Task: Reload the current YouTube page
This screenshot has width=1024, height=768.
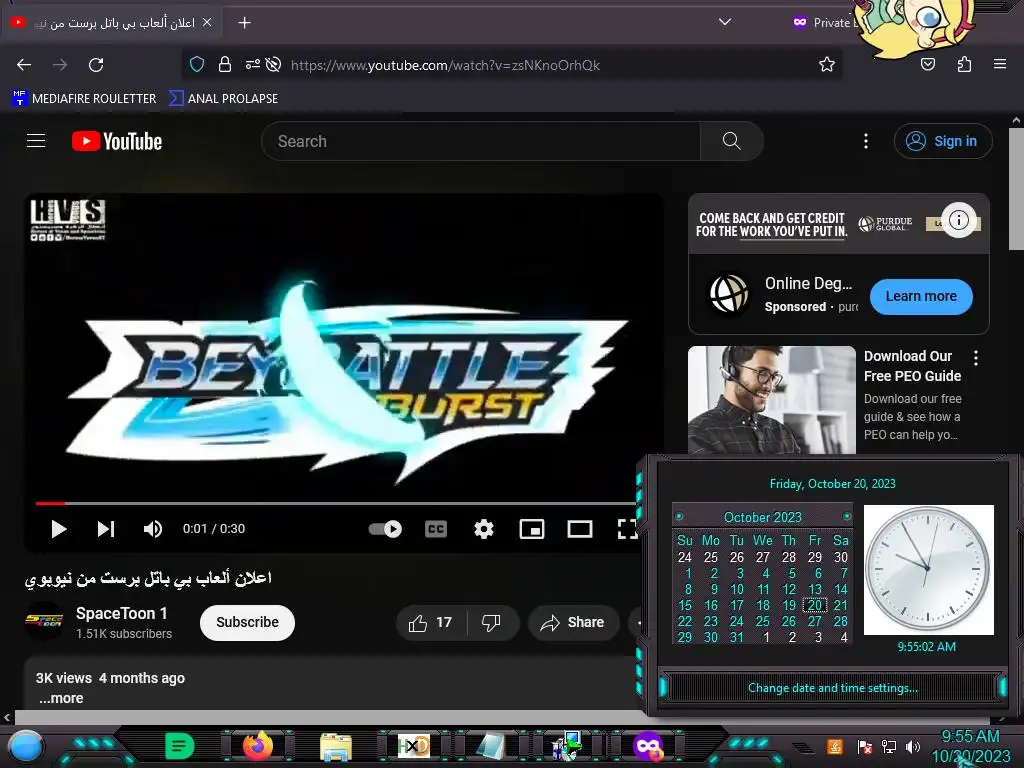Action: pyautogui.click(x=96, y=65)
